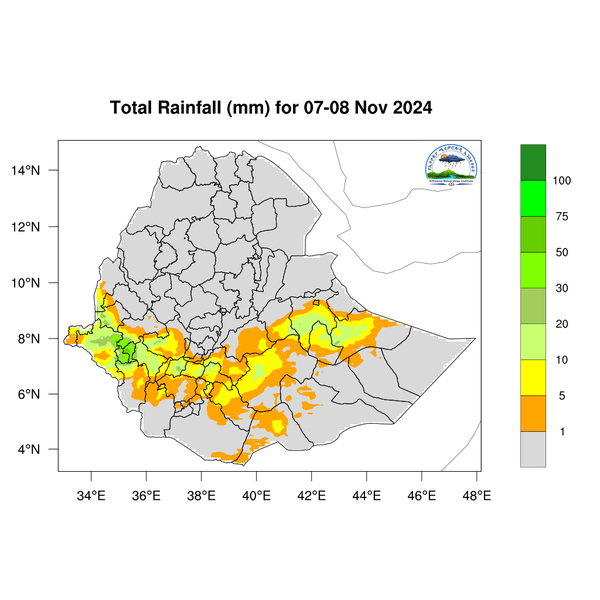Select the 30-50 mm lime legend swatch
This screenshot has width=600, height=600.
tap(533, 270)
